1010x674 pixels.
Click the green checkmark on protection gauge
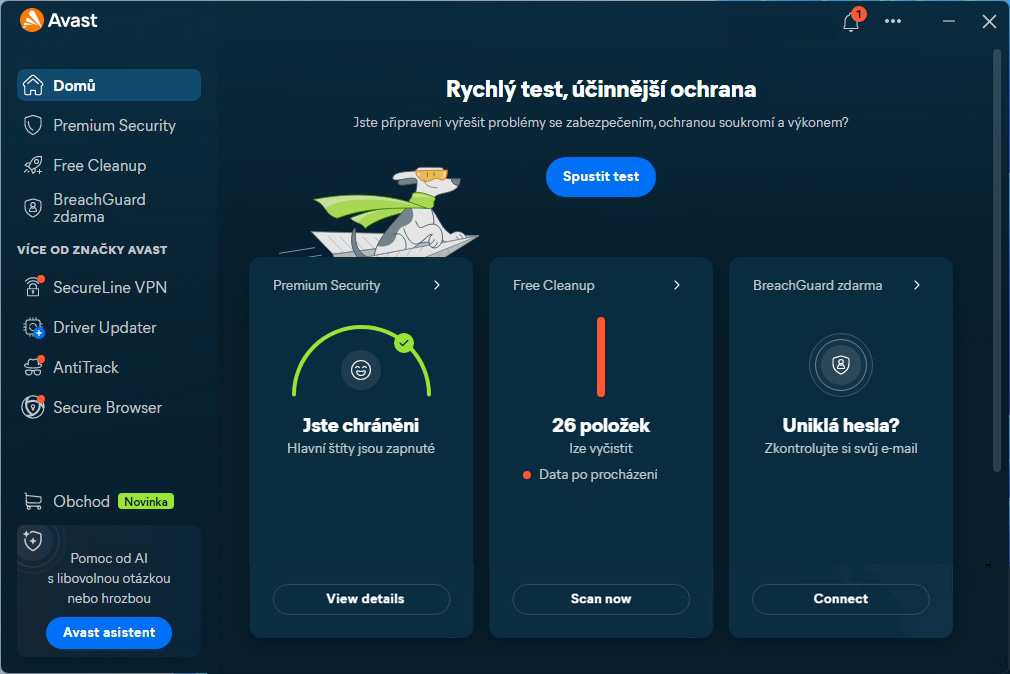(404, 343)
